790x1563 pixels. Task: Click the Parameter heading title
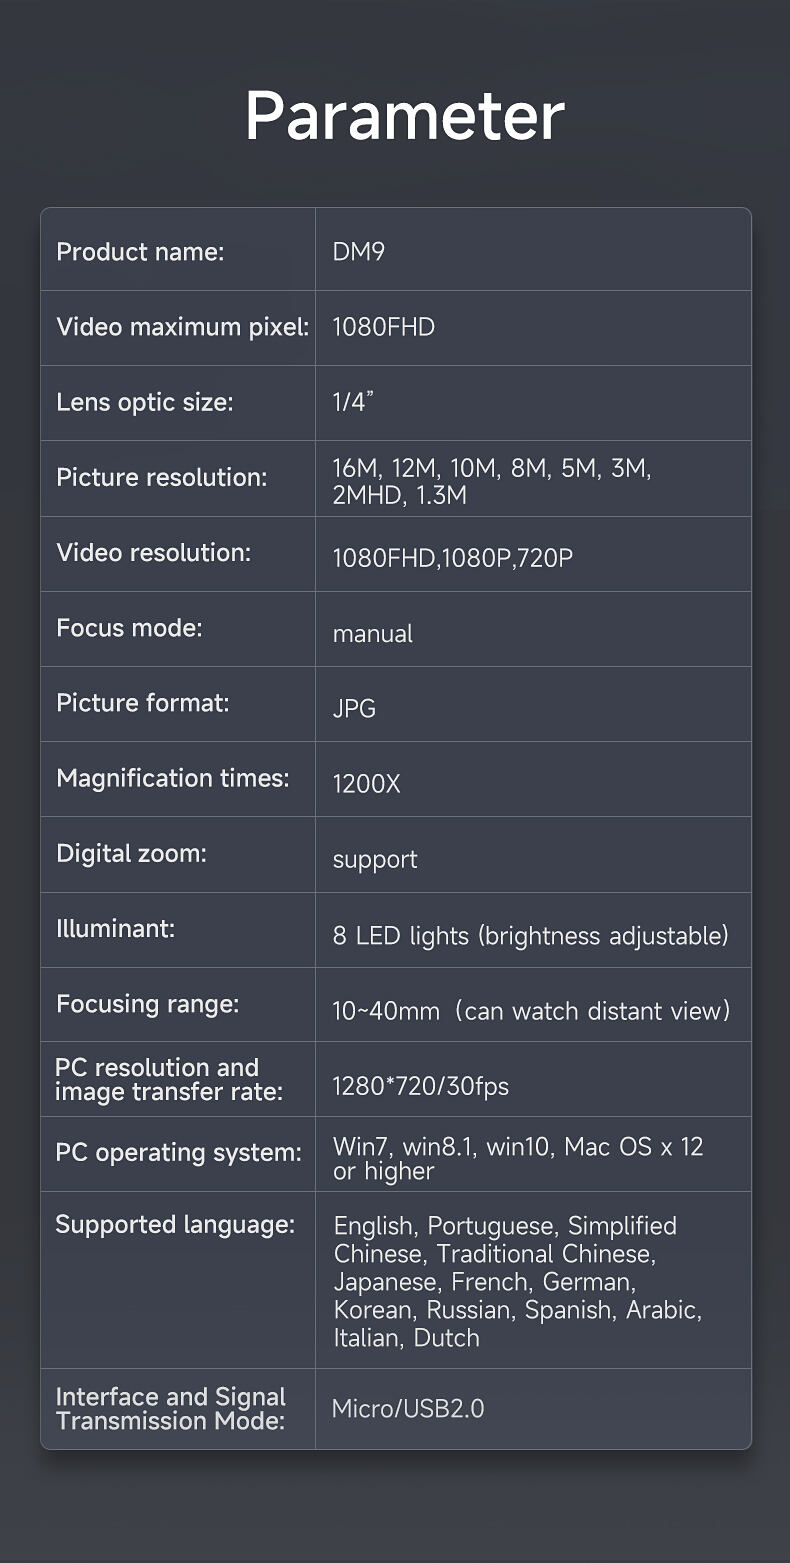tap(404, 116)
